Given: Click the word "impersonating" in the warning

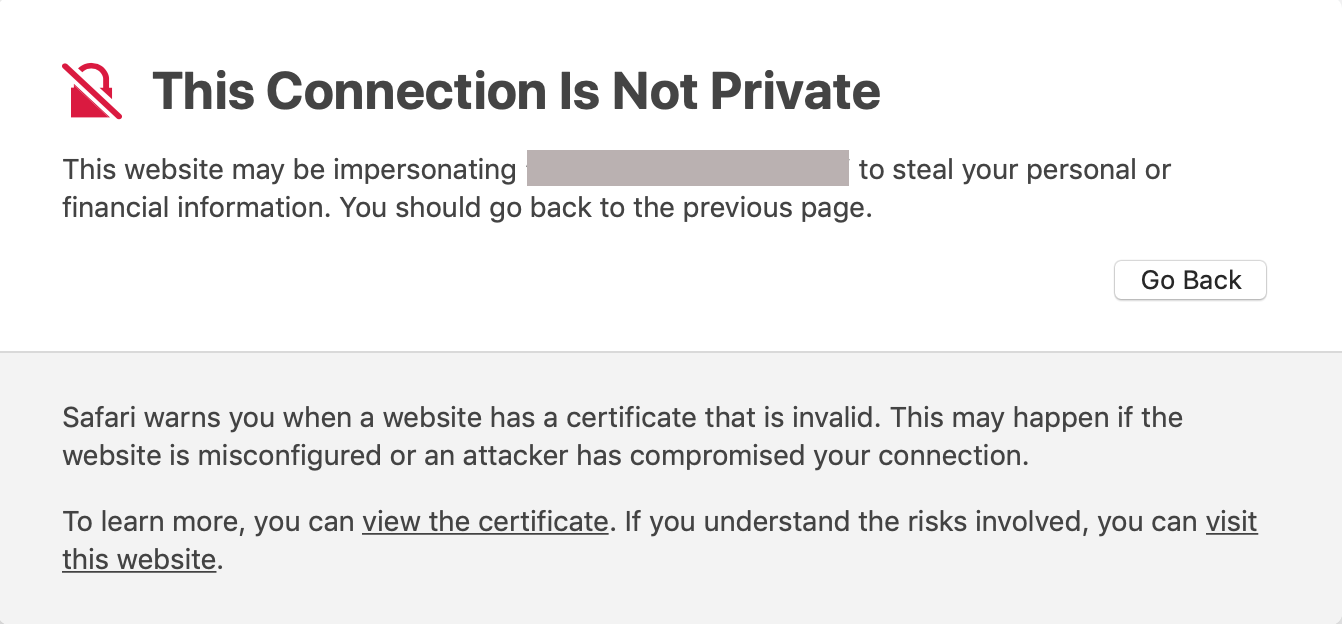Looking at the screenshot, I should 424,170.
